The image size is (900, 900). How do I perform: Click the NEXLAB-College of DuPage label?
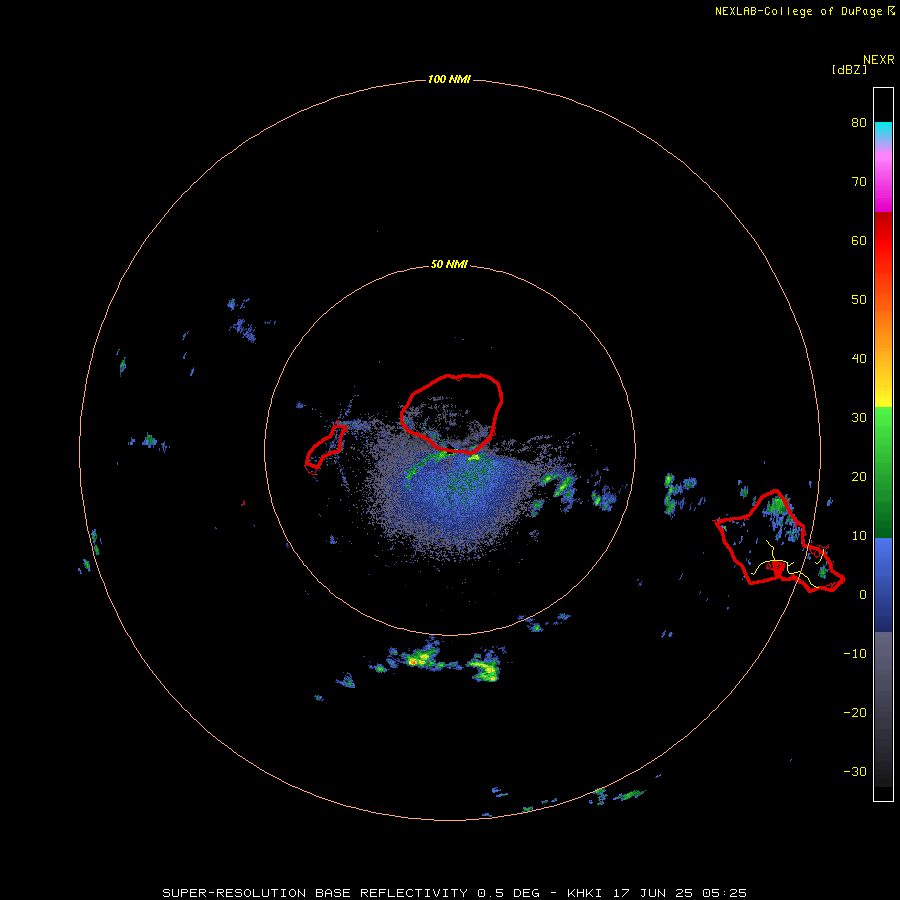point(798,11)
